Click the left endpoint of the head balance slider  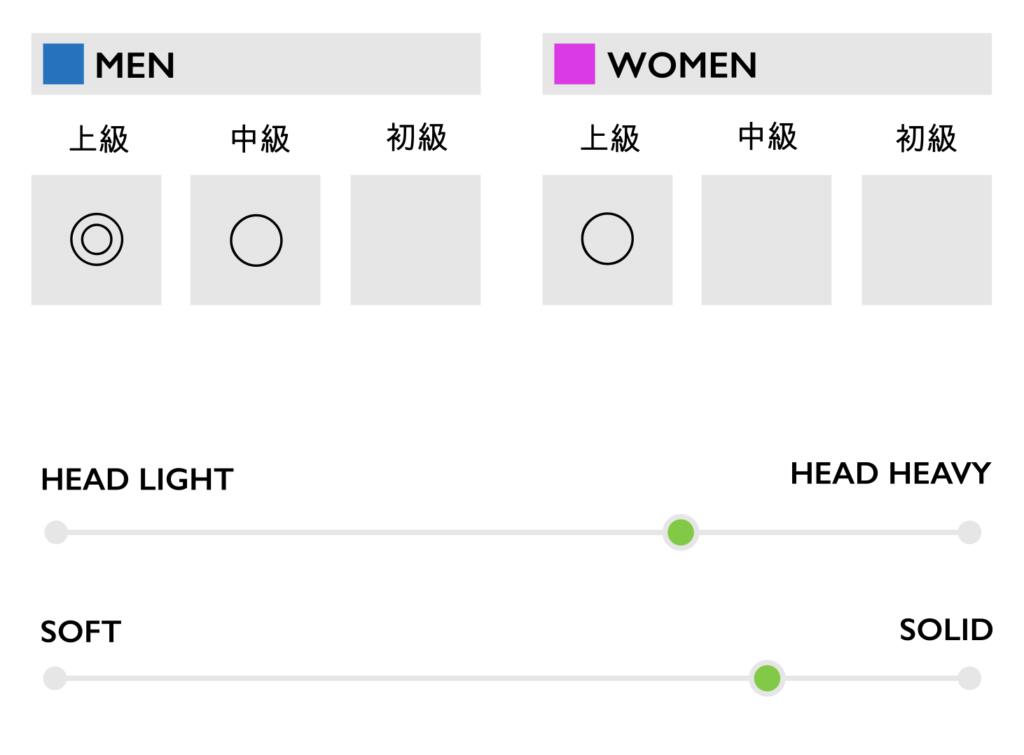[x=56, y=532]
